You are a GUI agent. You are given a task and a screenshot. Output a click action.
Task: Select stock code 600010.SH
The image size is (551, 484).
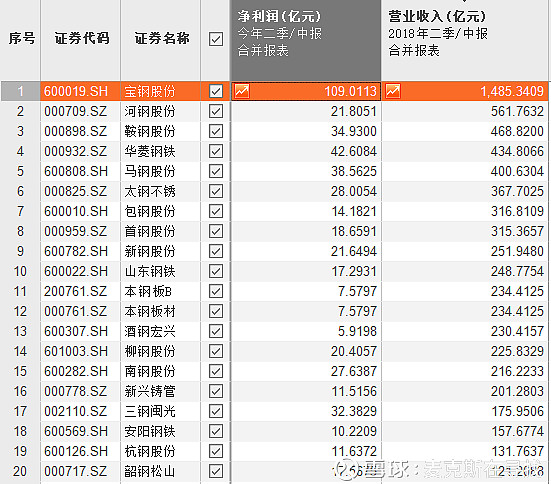click(76, 211)
